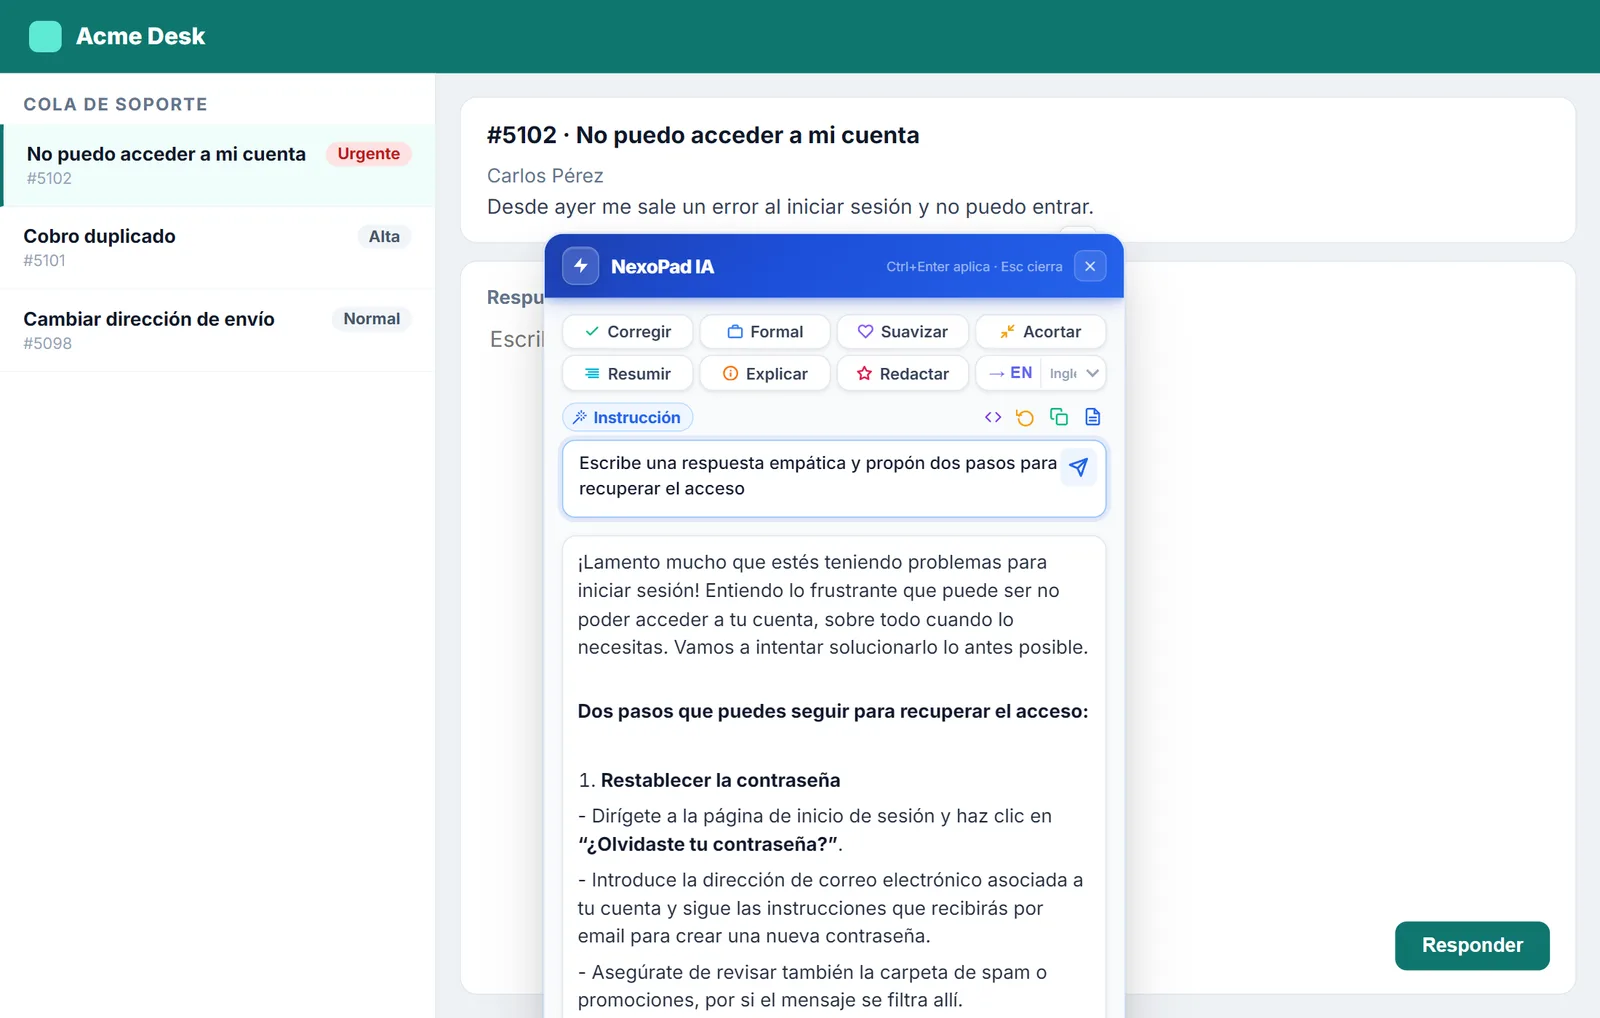
Task: Click the generated text 'Restablecer la contraseña'
Action: [x=720, y=780]
